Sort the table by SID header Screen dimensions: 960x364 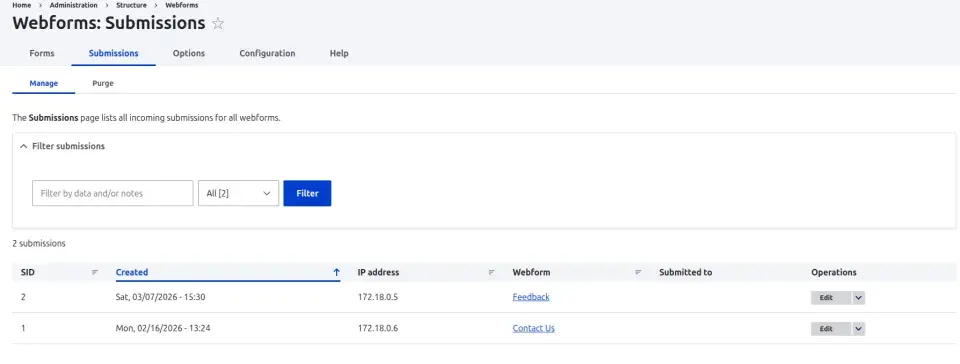pyautogui.click(x=28, y=272)
